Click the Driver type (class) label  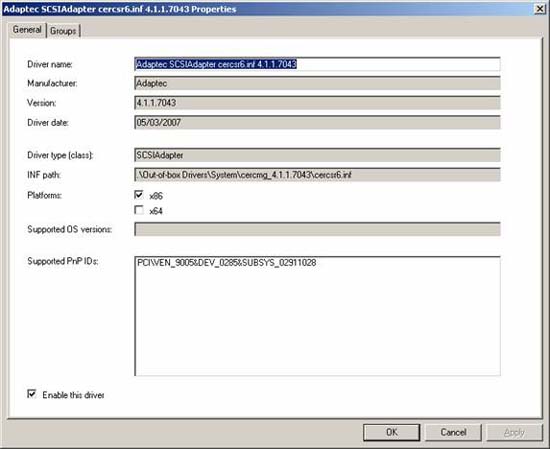click(60, 155)
